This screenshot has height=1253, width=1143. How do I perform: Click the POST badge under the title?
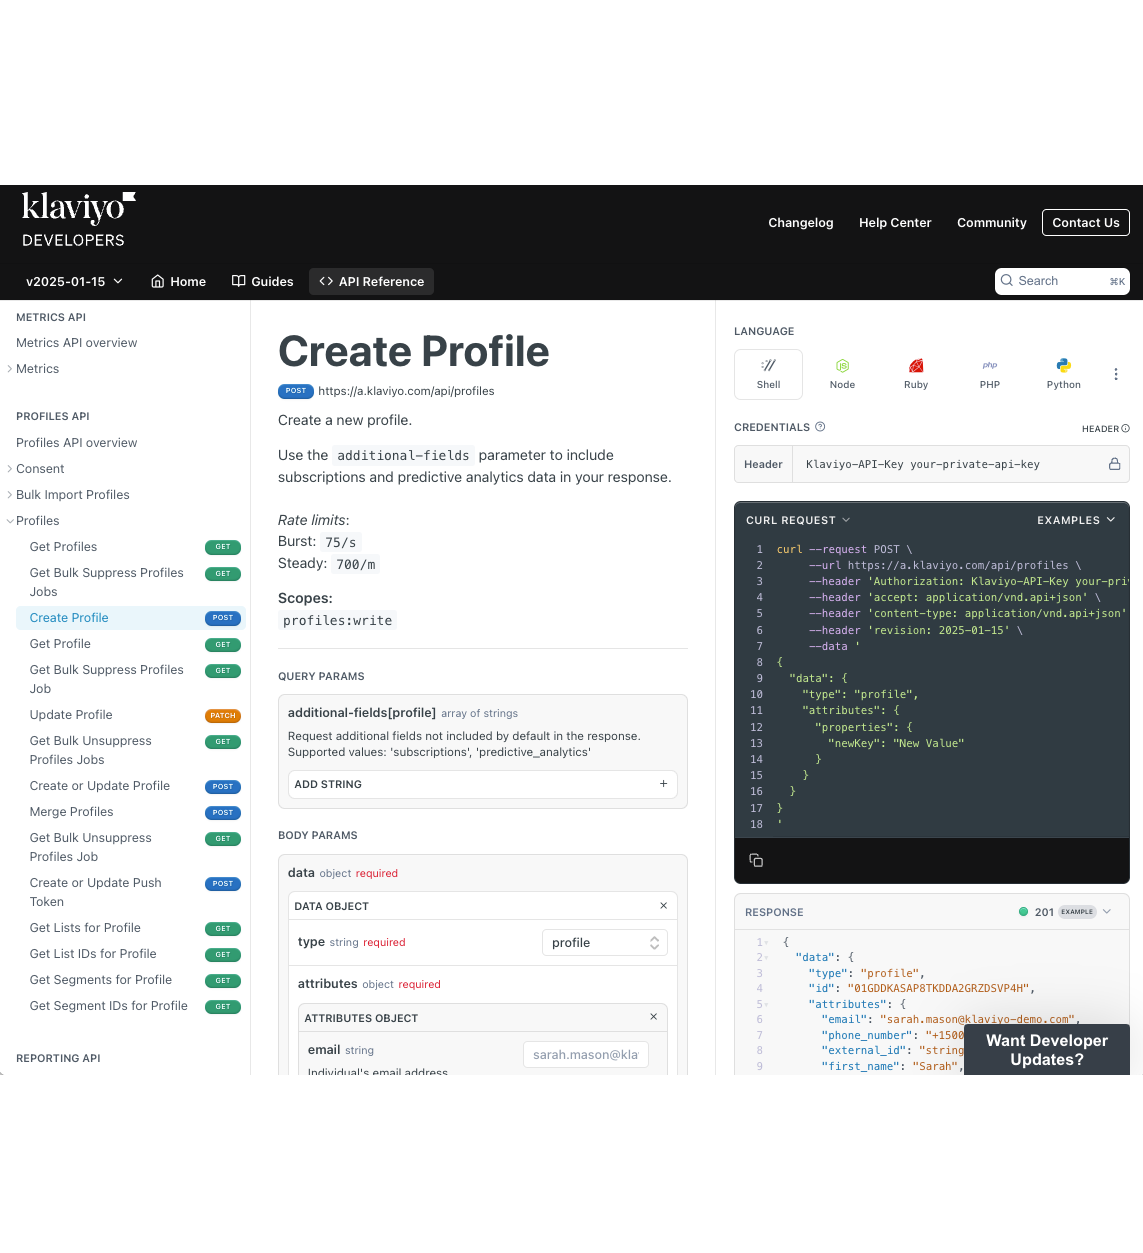296,391
